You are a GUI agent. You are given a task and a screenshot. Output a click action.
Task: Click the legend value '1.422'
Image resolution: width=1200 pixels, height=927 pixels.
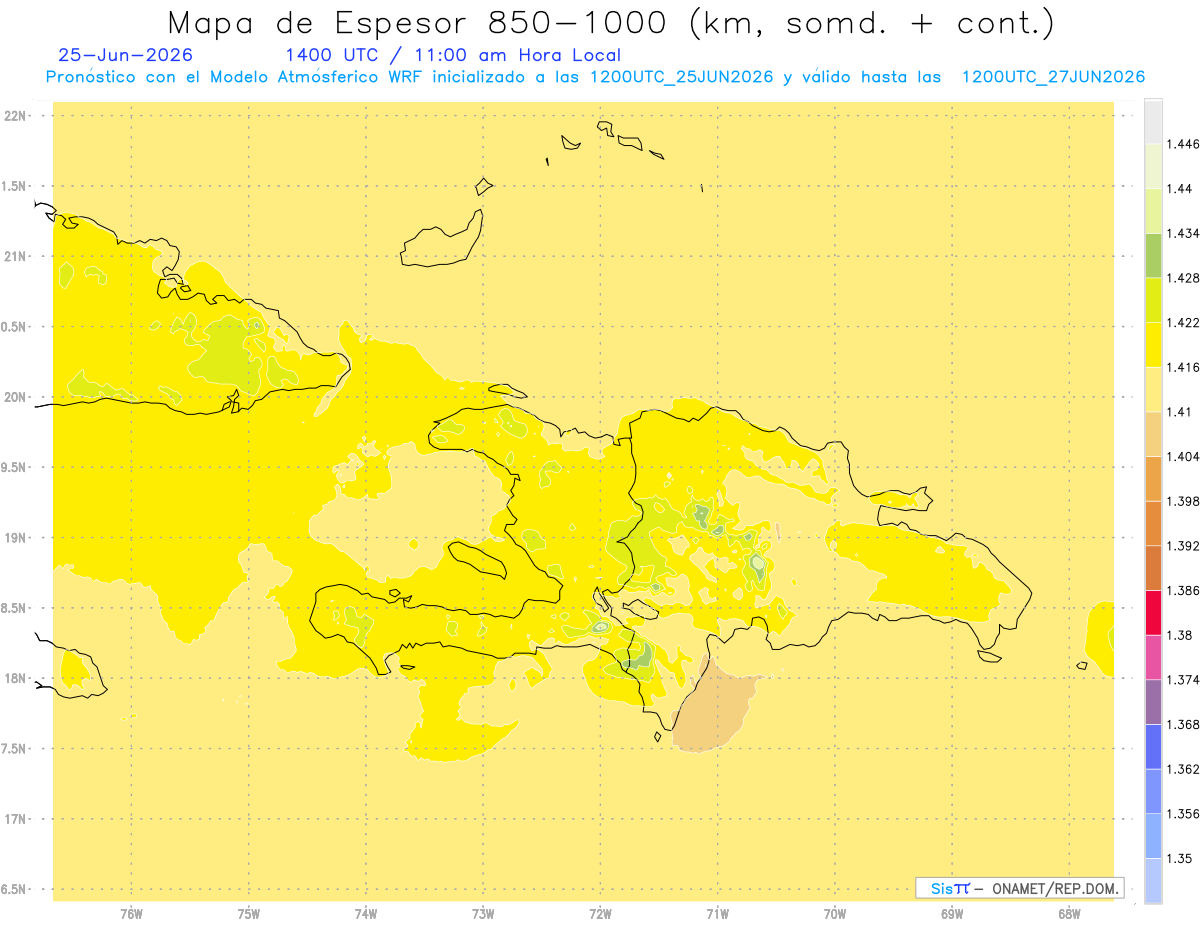point(1183,322)
